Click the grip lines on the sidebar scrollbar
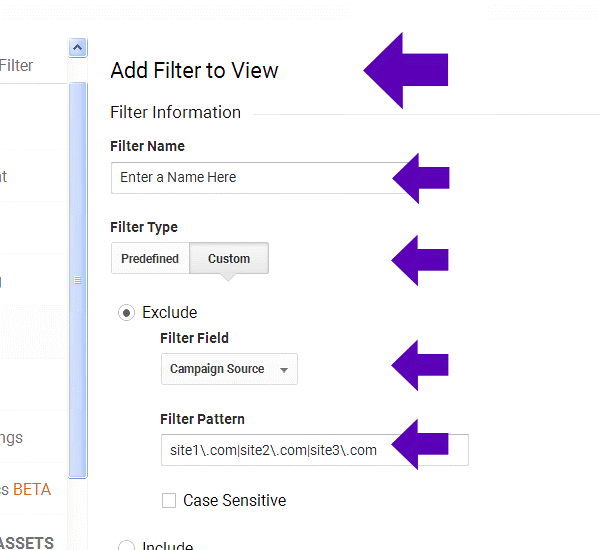The image size is (600, 550). coord(77,282)
